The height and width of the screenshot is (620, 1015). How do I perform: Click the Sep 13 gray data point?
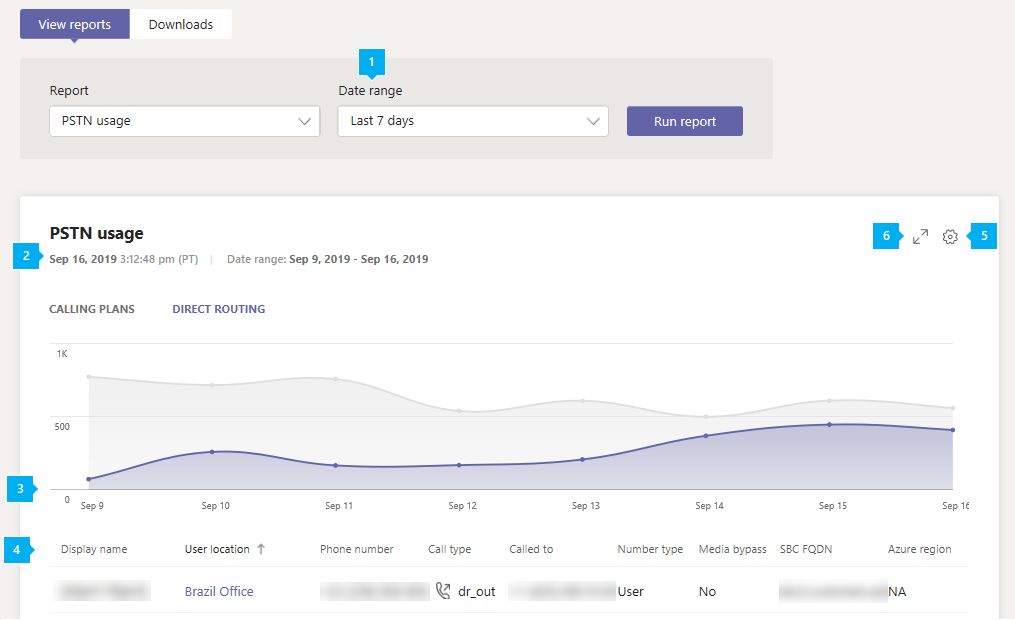point(583,401)
